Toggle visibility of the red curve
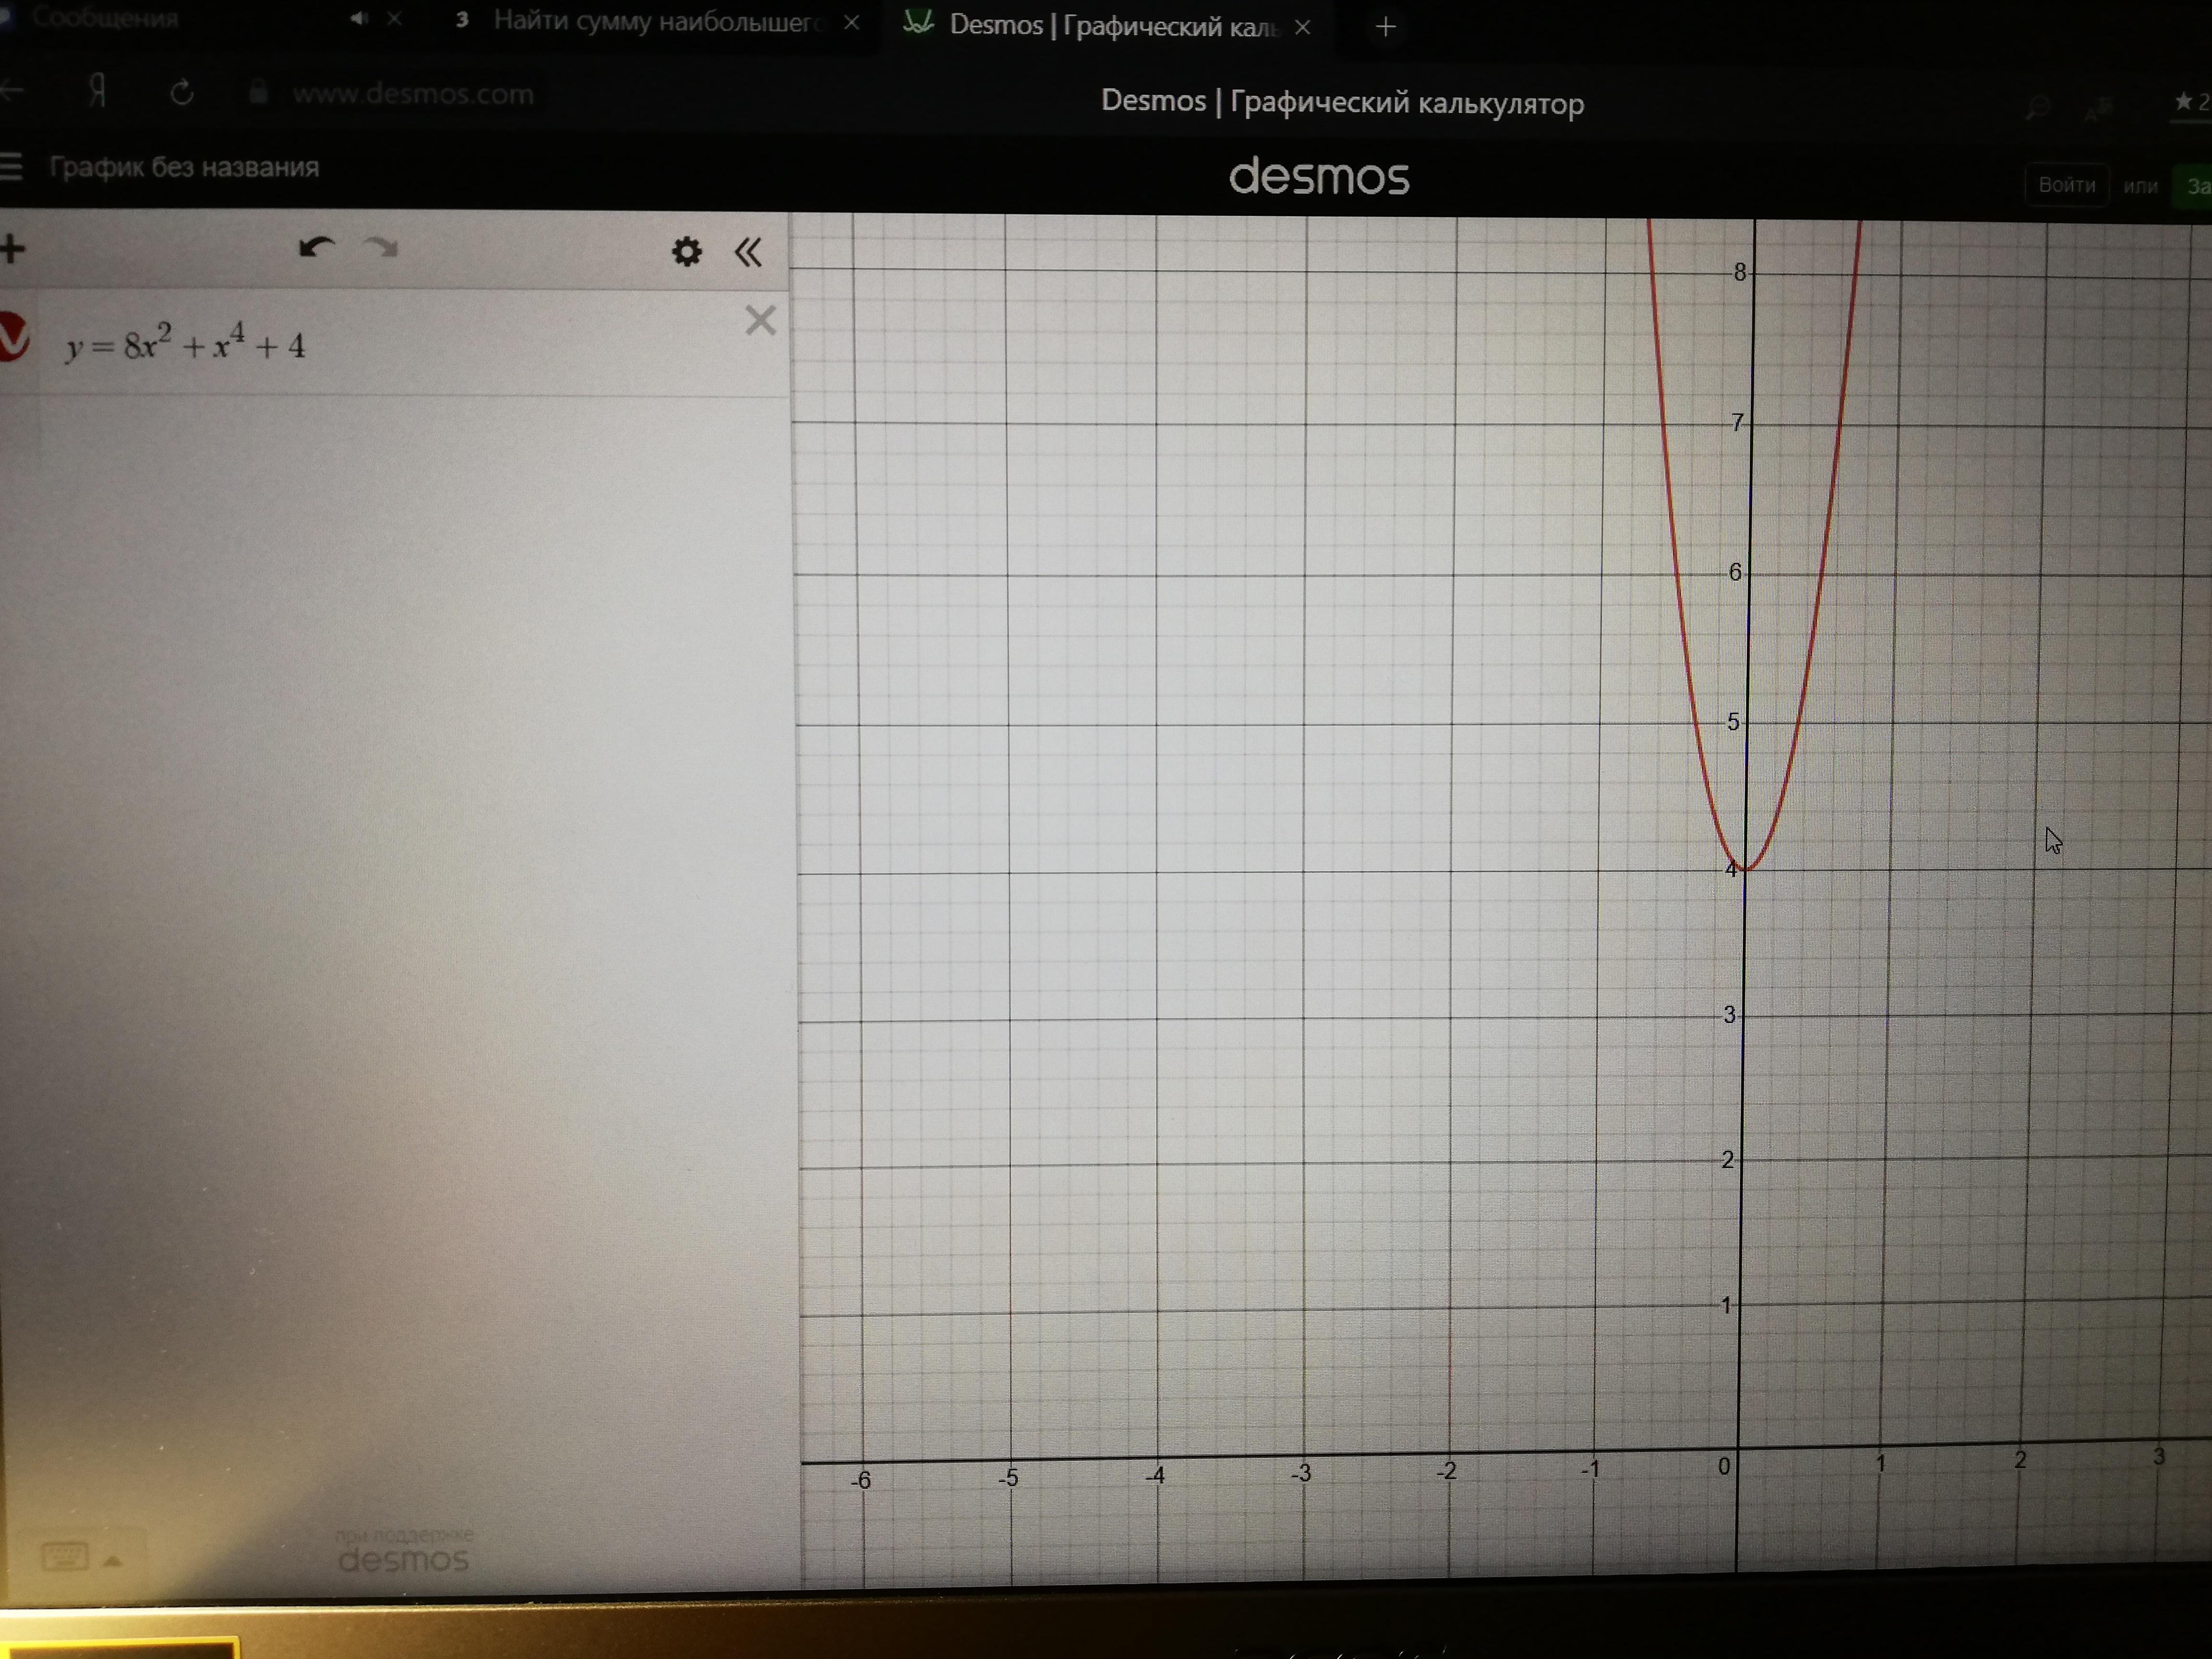The width and height of the screenshot is (2212, 1659). click(12, 337)
